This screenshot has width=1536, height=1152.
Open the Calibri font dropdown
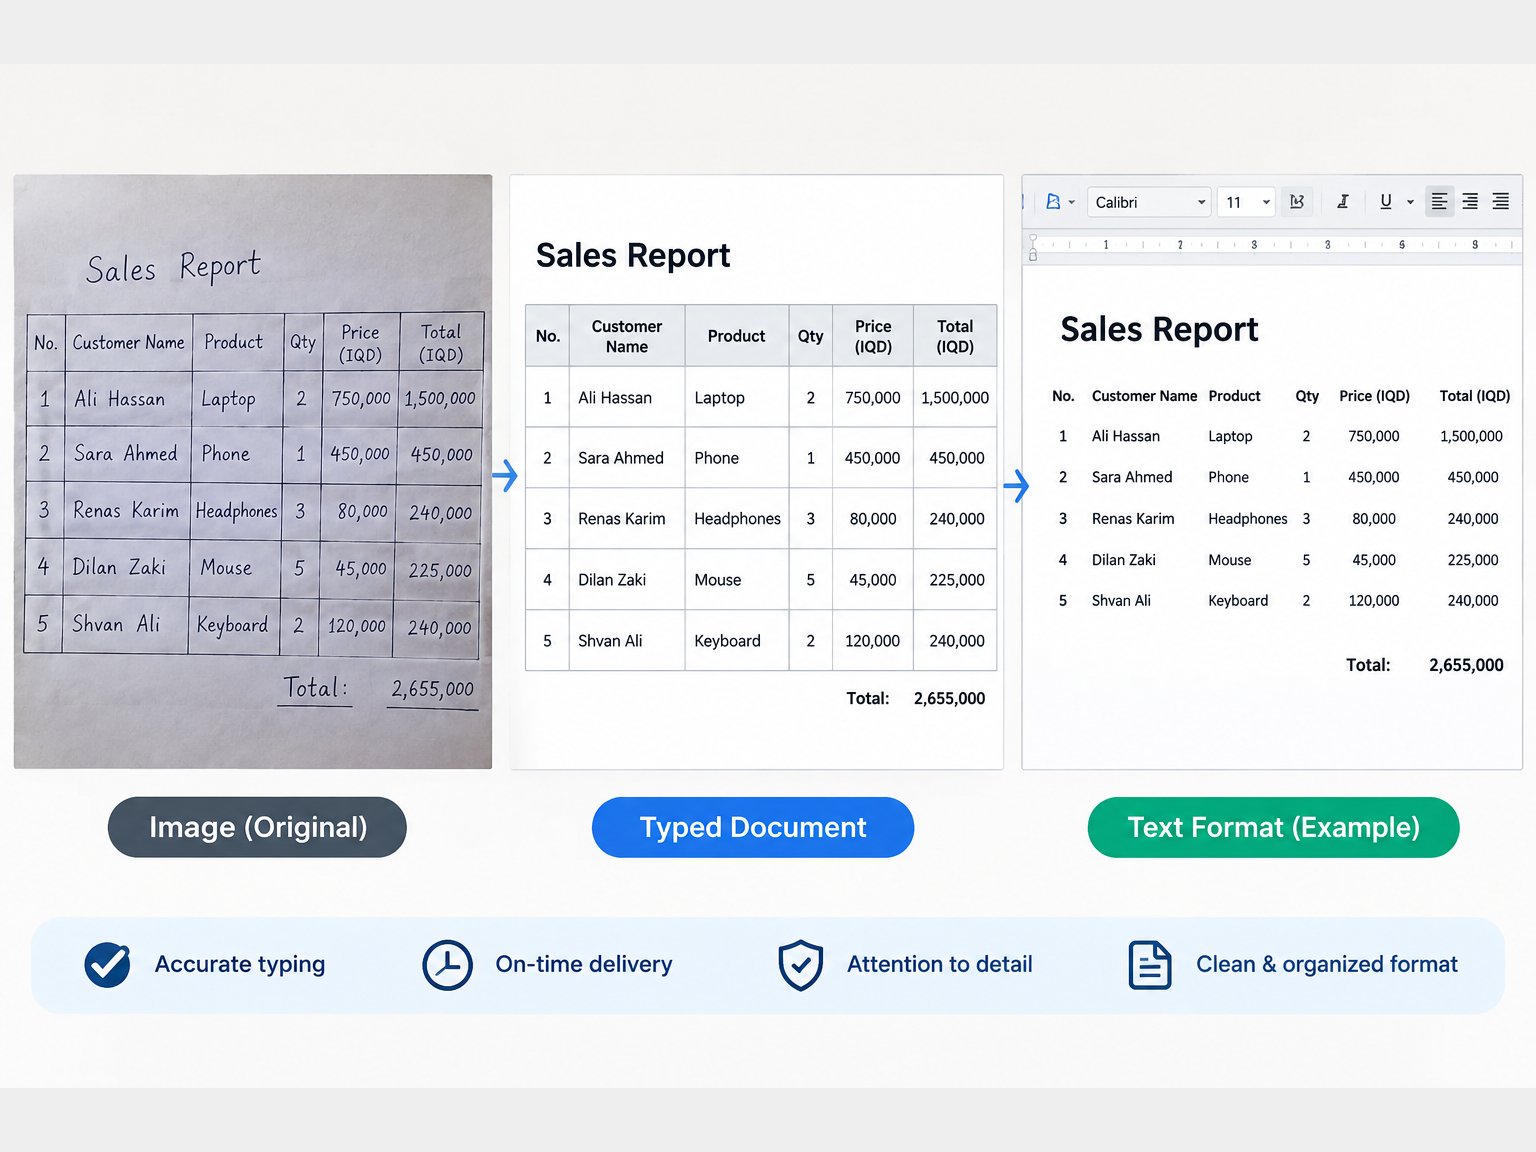[x=1149, y=202]
